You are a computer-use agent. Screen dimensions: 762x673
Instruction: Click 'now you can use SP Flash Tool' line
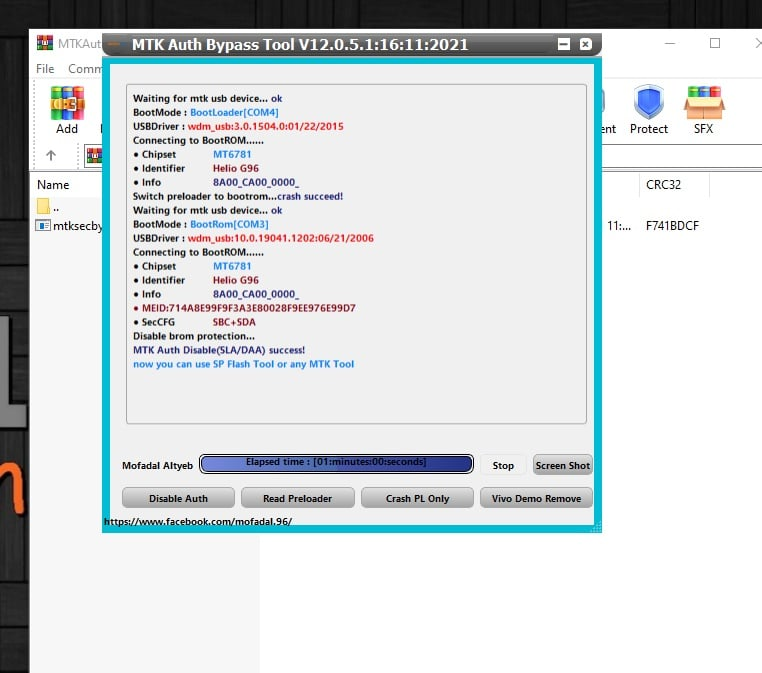tap(243, 364)
